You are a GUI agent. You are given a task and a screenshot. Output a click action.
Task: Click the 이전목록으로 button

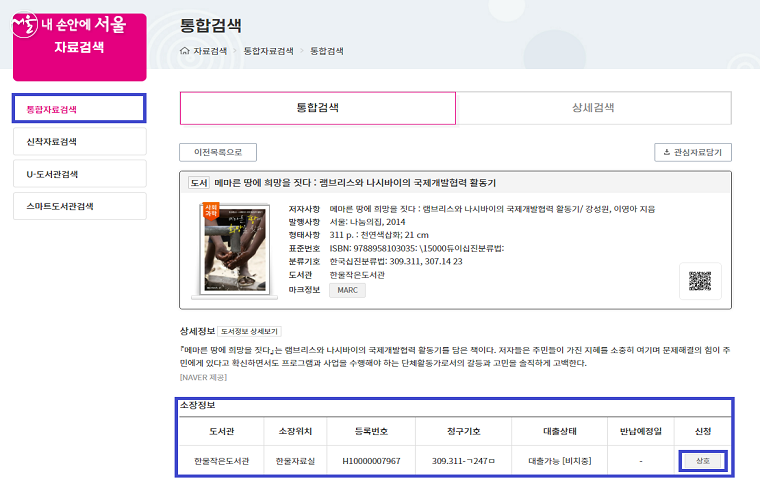coord(218,152)
